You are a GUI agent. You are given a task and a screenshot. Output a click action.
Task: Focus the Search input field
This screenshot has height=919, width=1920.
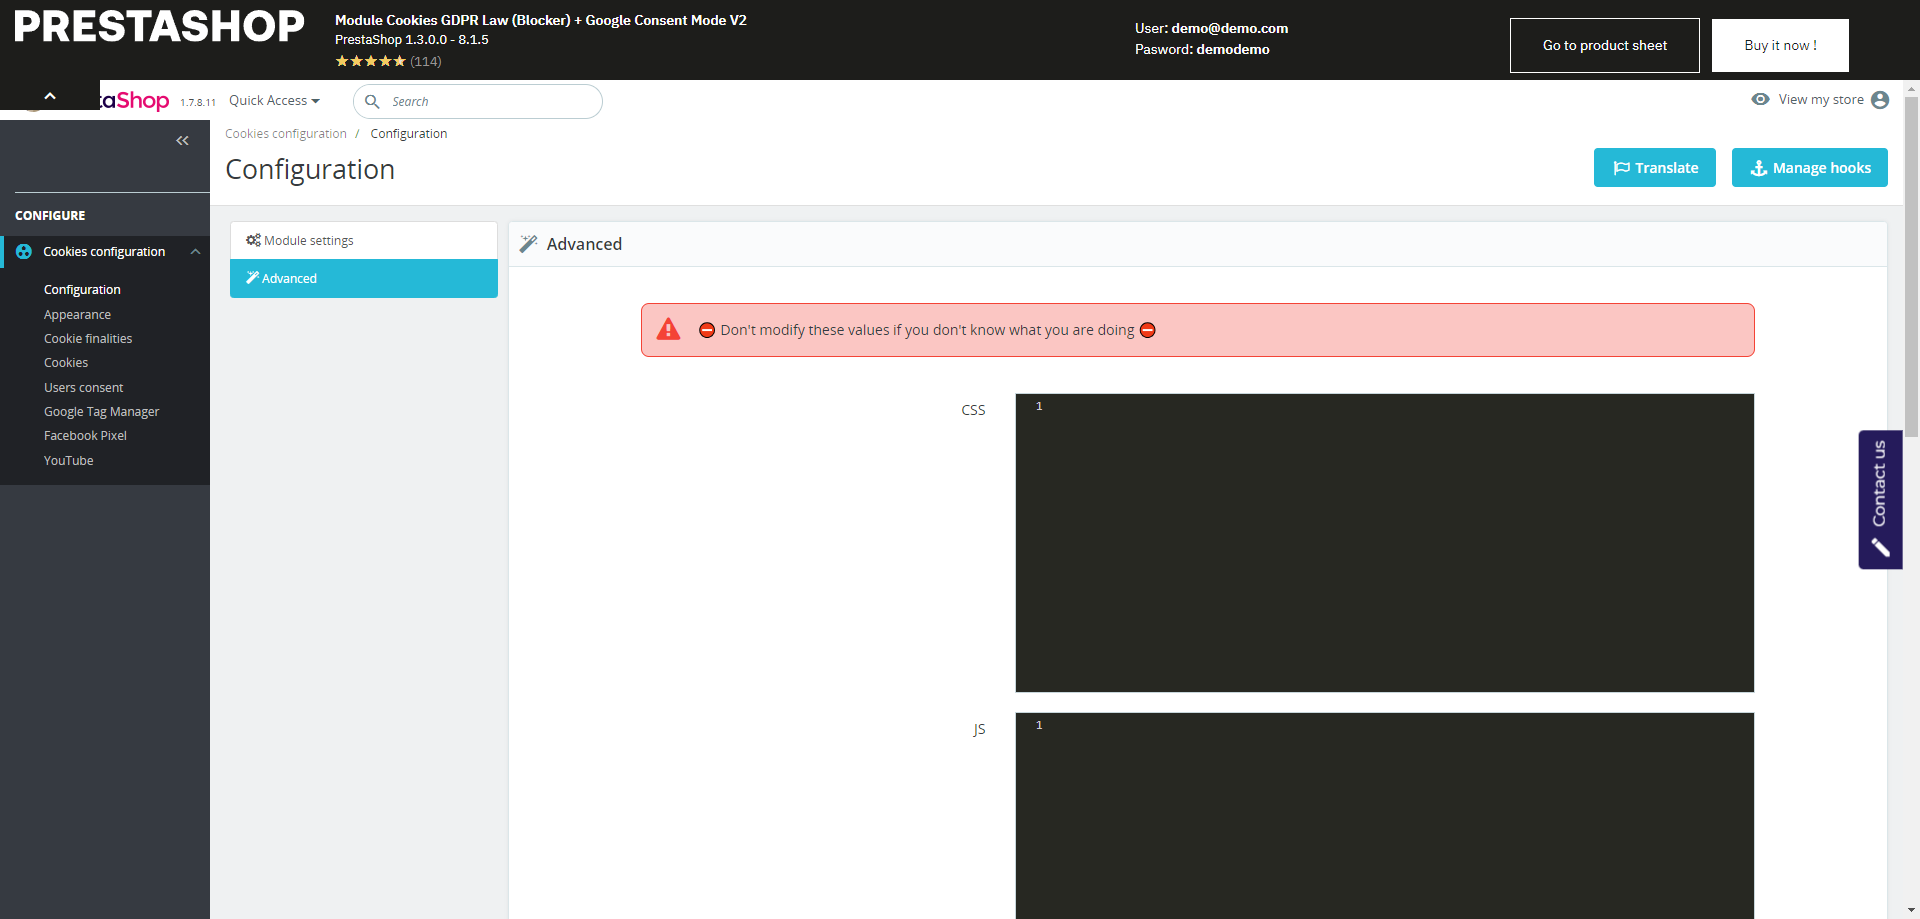point(478,101)
